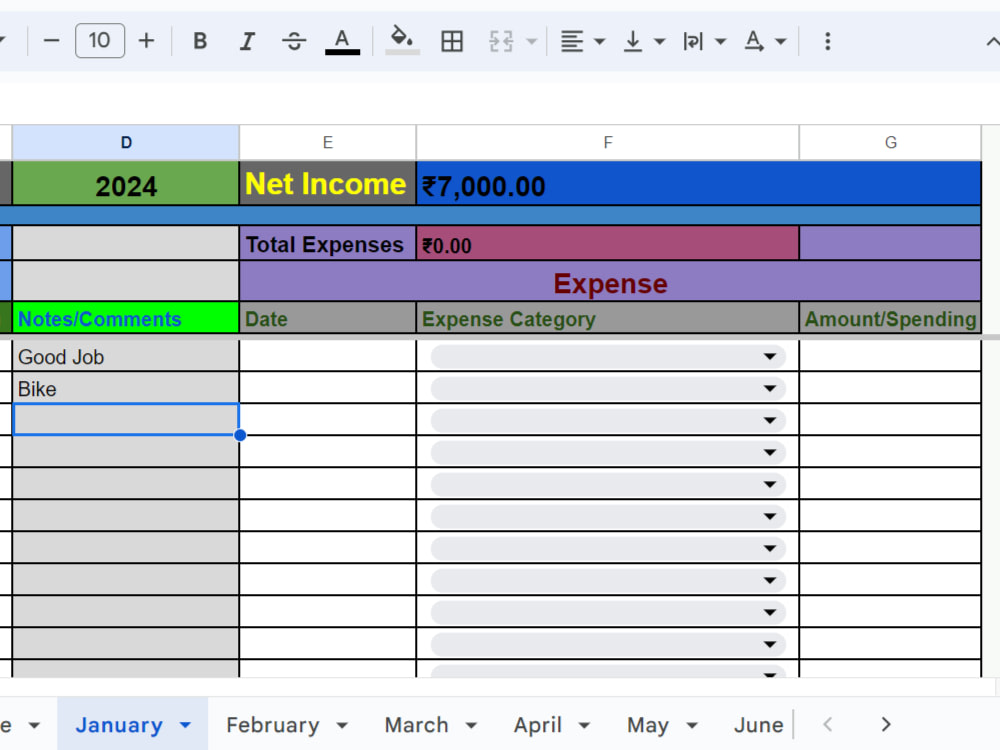Apply italic formatting
1000x750 pixels.
(247, 41)
